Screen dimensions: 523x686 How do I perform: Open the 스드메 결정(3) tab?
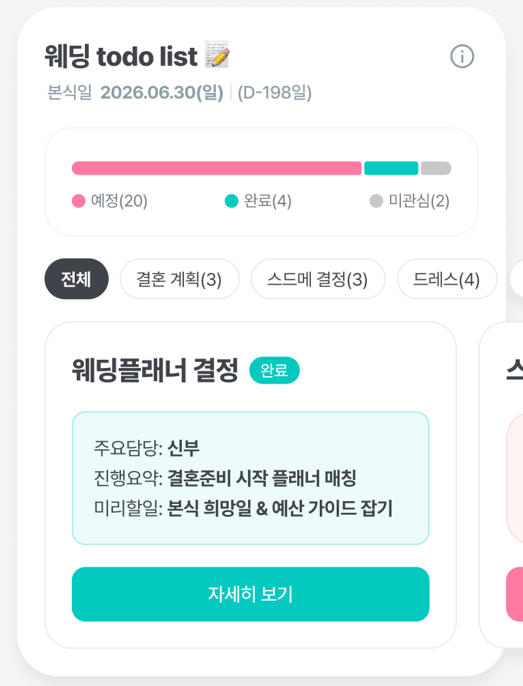tap(318, 279)
